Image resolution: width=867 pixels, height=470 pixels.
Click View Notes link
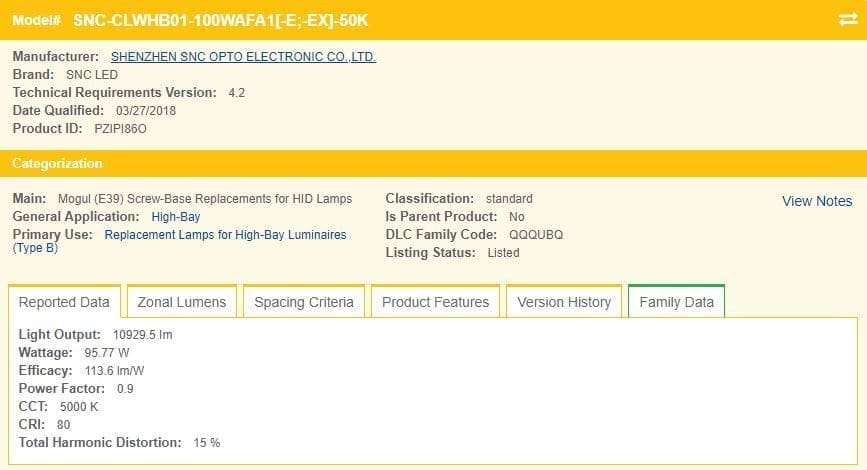817,201
